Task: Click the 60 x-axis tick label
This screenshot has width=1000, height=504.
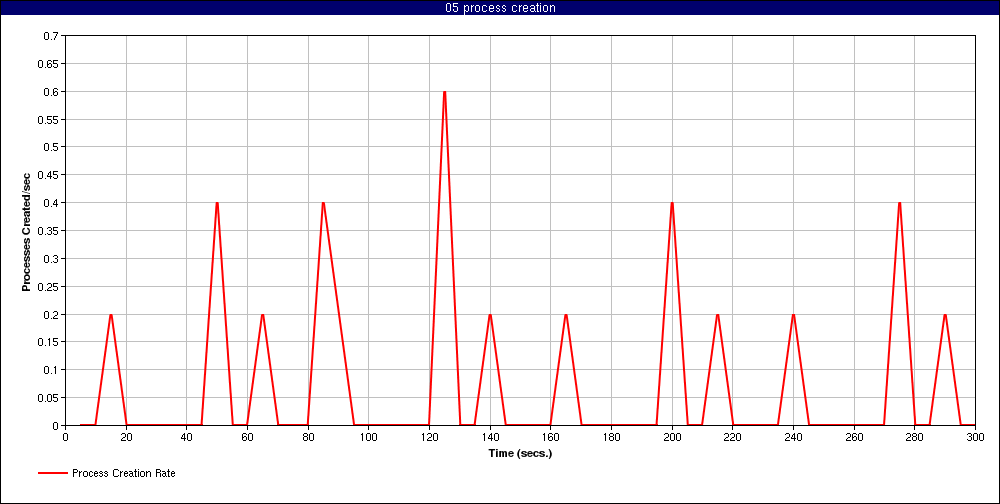Action: pyautogui.click(x=247, y=437)
